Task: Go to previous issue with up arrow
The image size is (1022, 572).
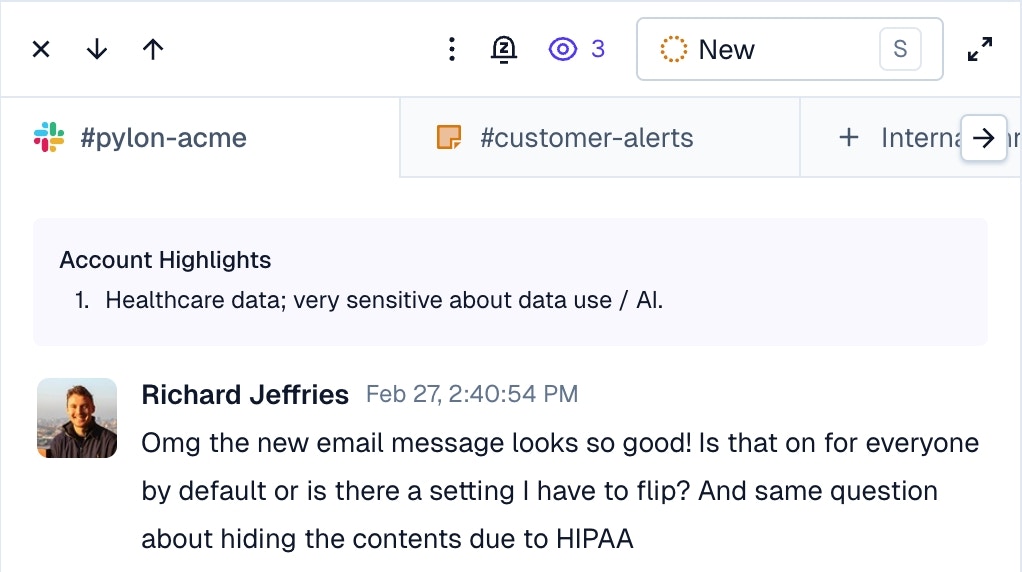Action: click(153, 49)
